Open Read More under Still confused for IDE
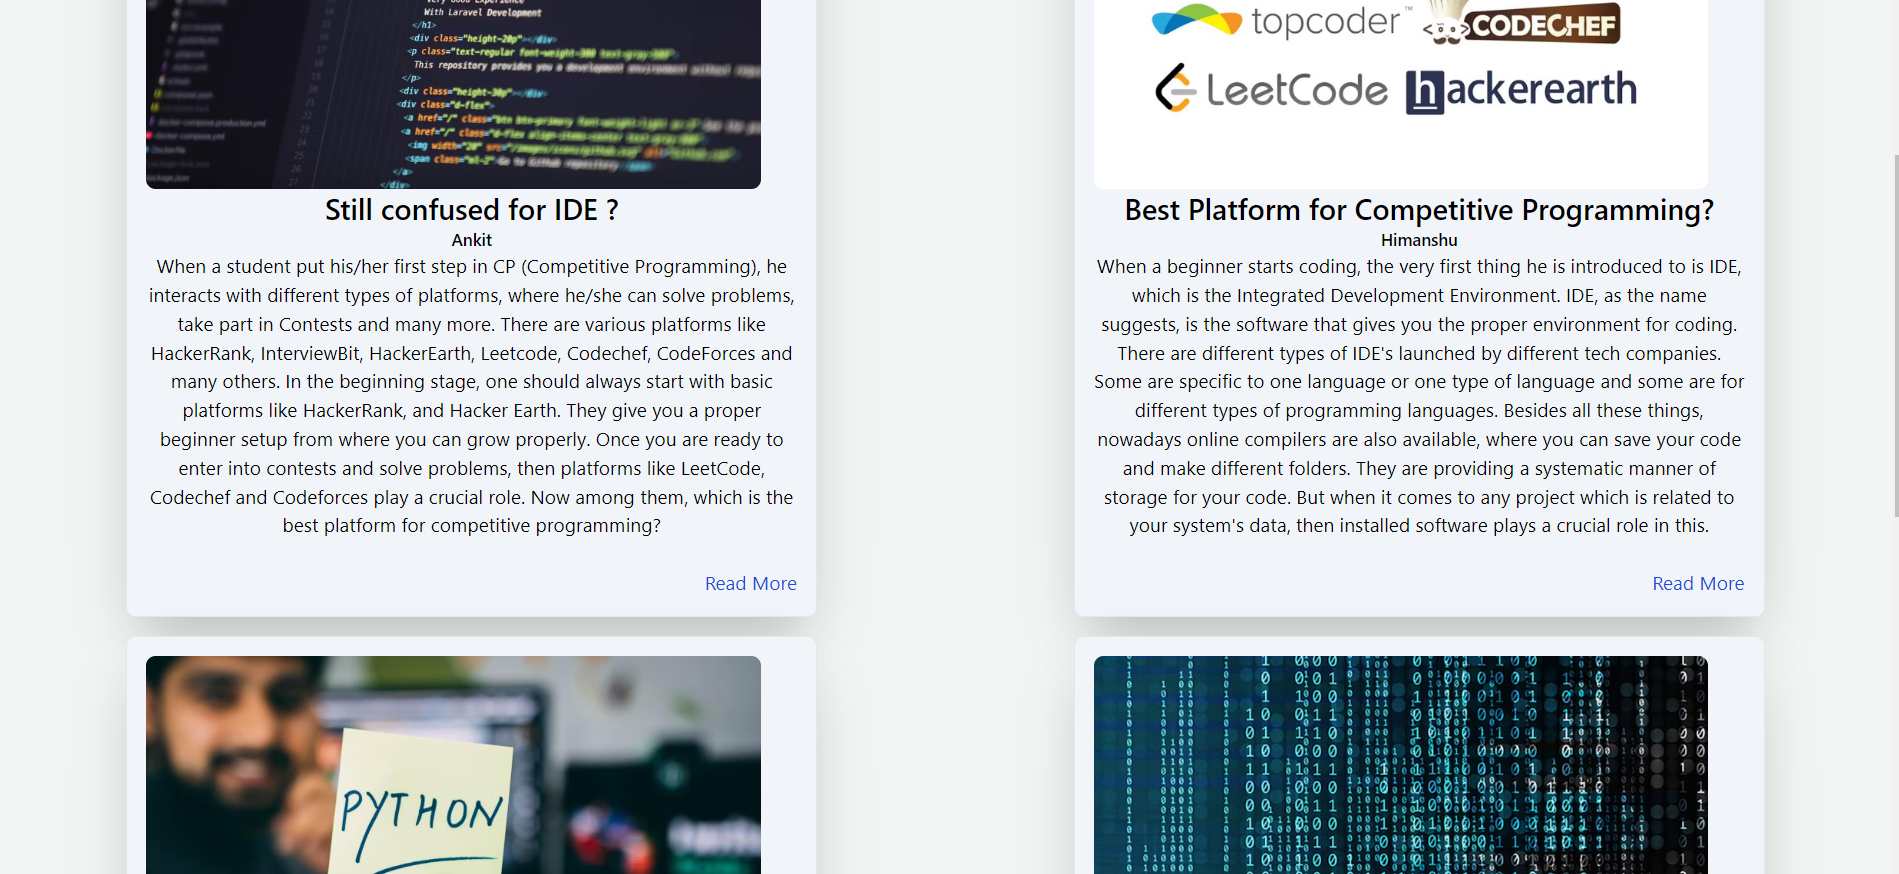The height and width of the screenshot is (874, 1899). tap(750, 583)
